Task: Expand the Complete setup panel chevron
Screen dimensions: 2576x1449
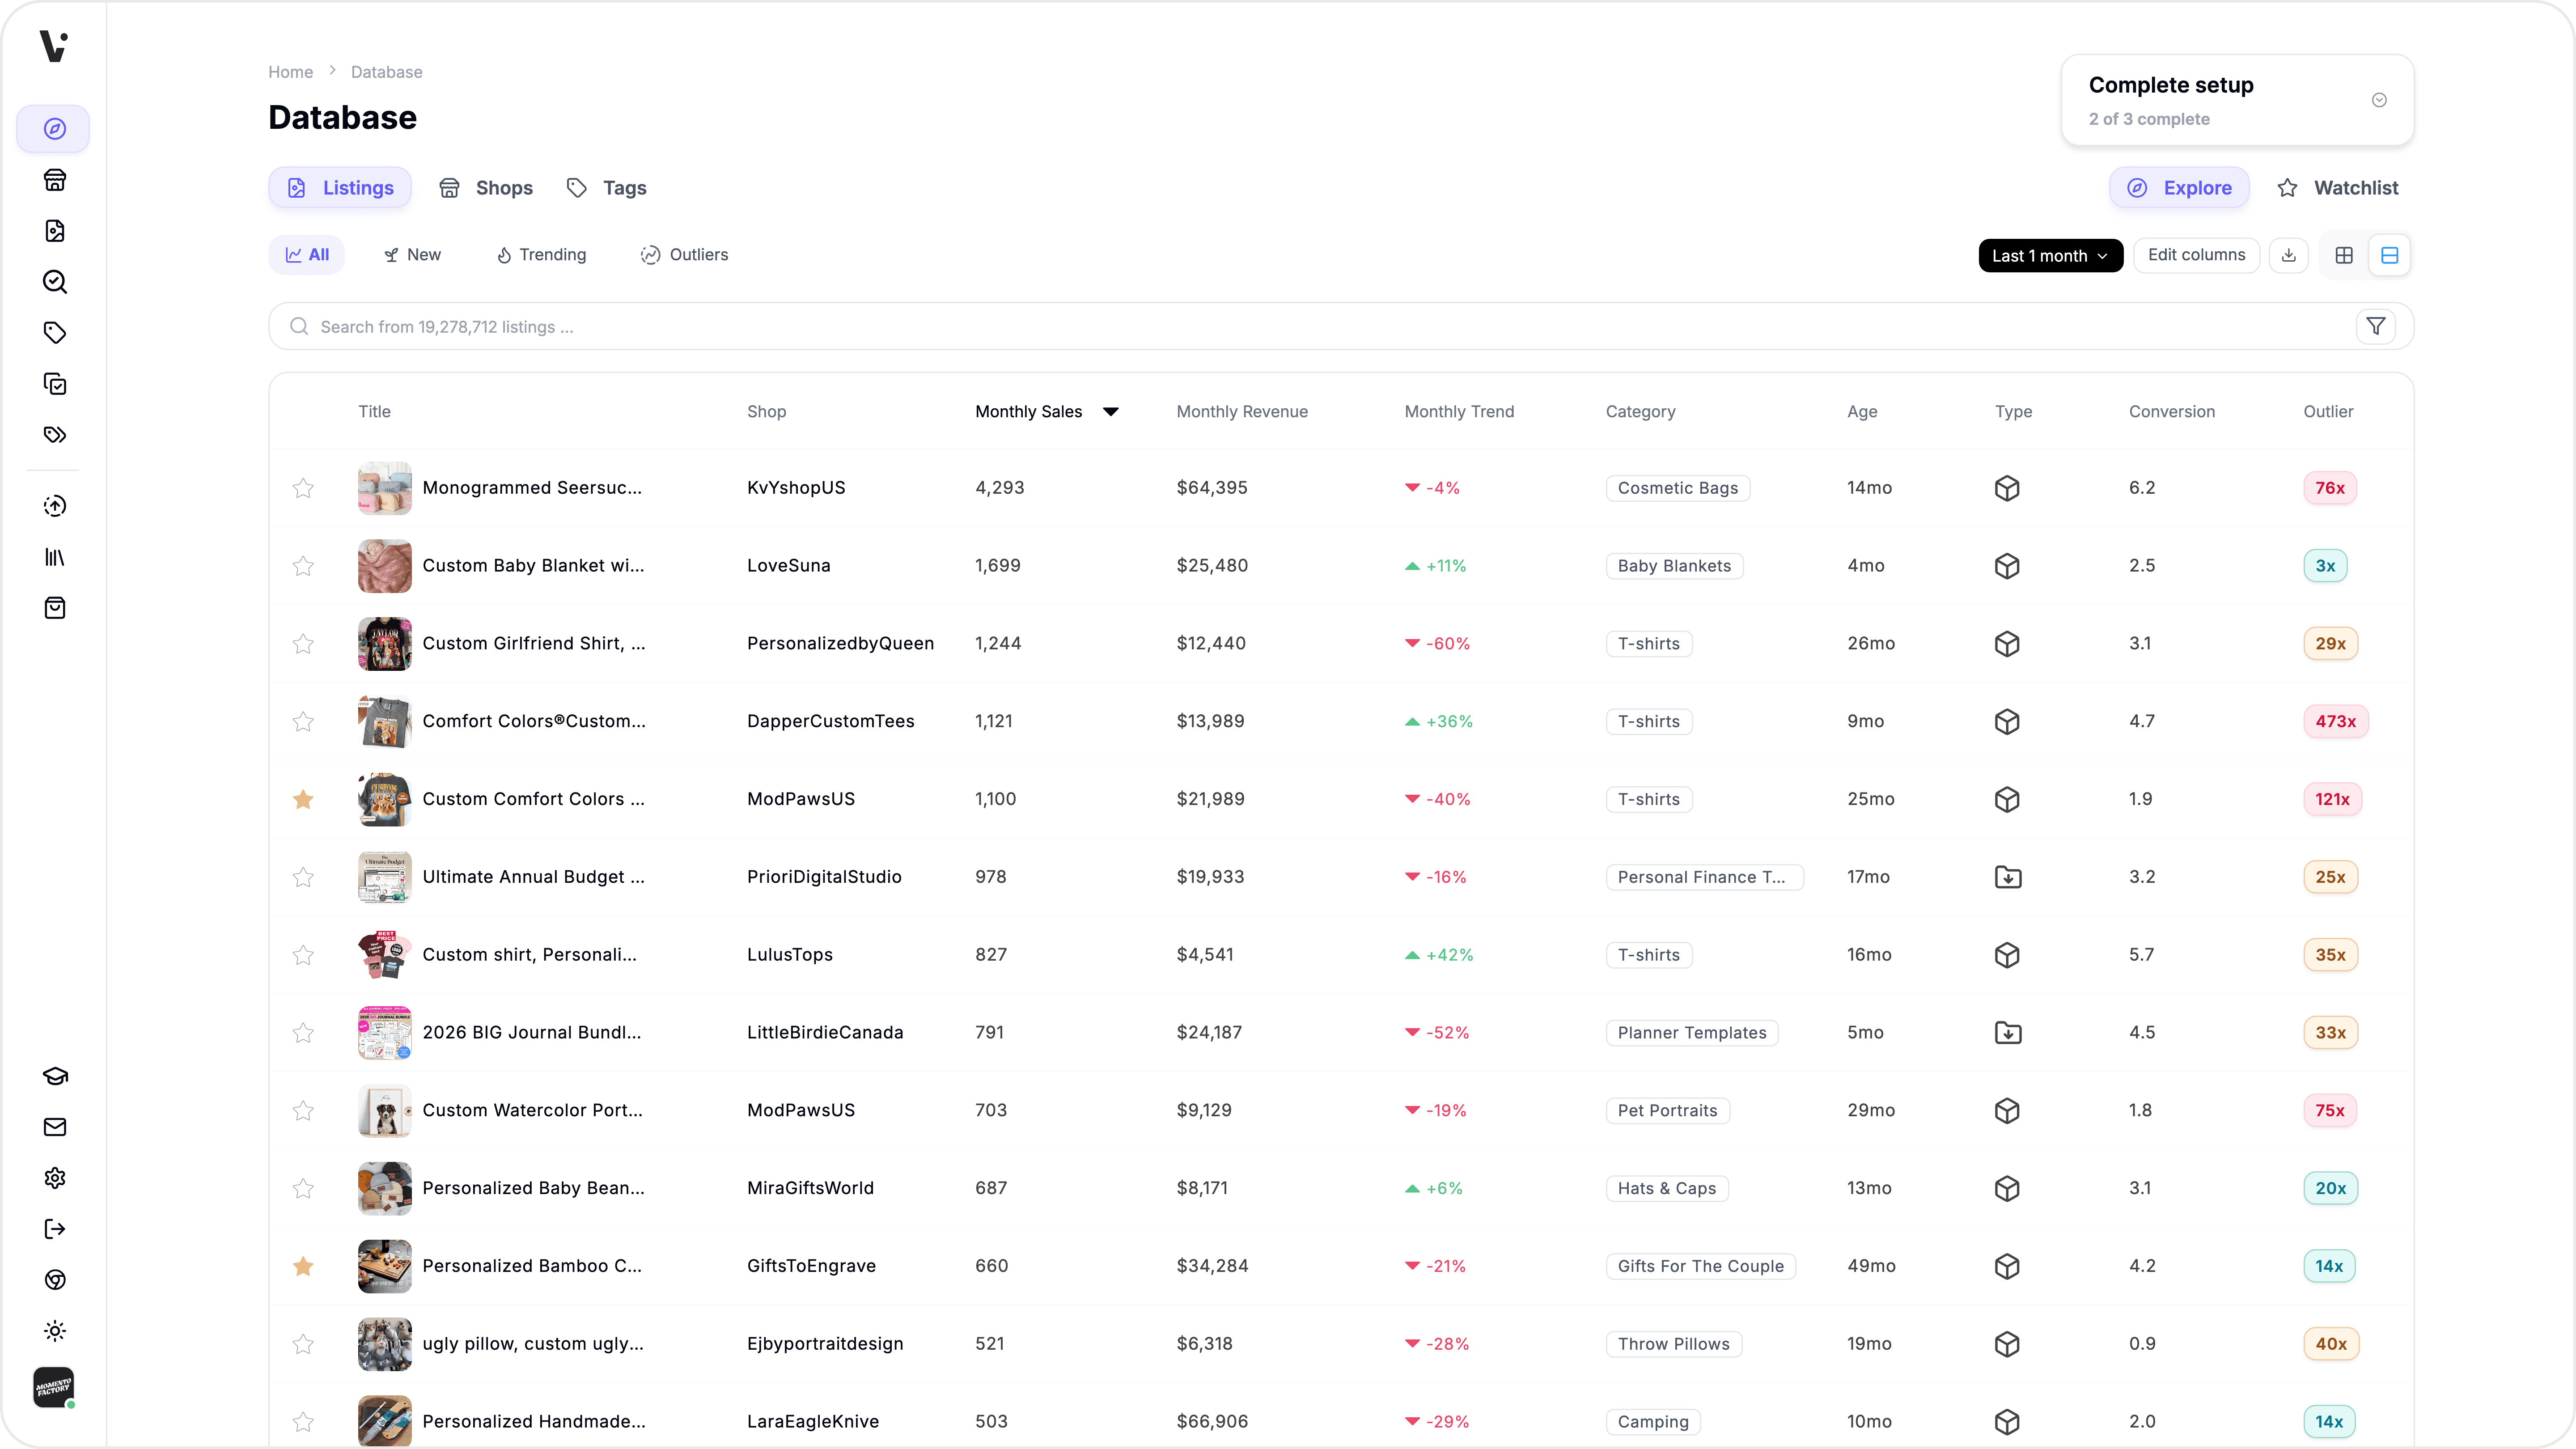Action: tap(2379, 100)
